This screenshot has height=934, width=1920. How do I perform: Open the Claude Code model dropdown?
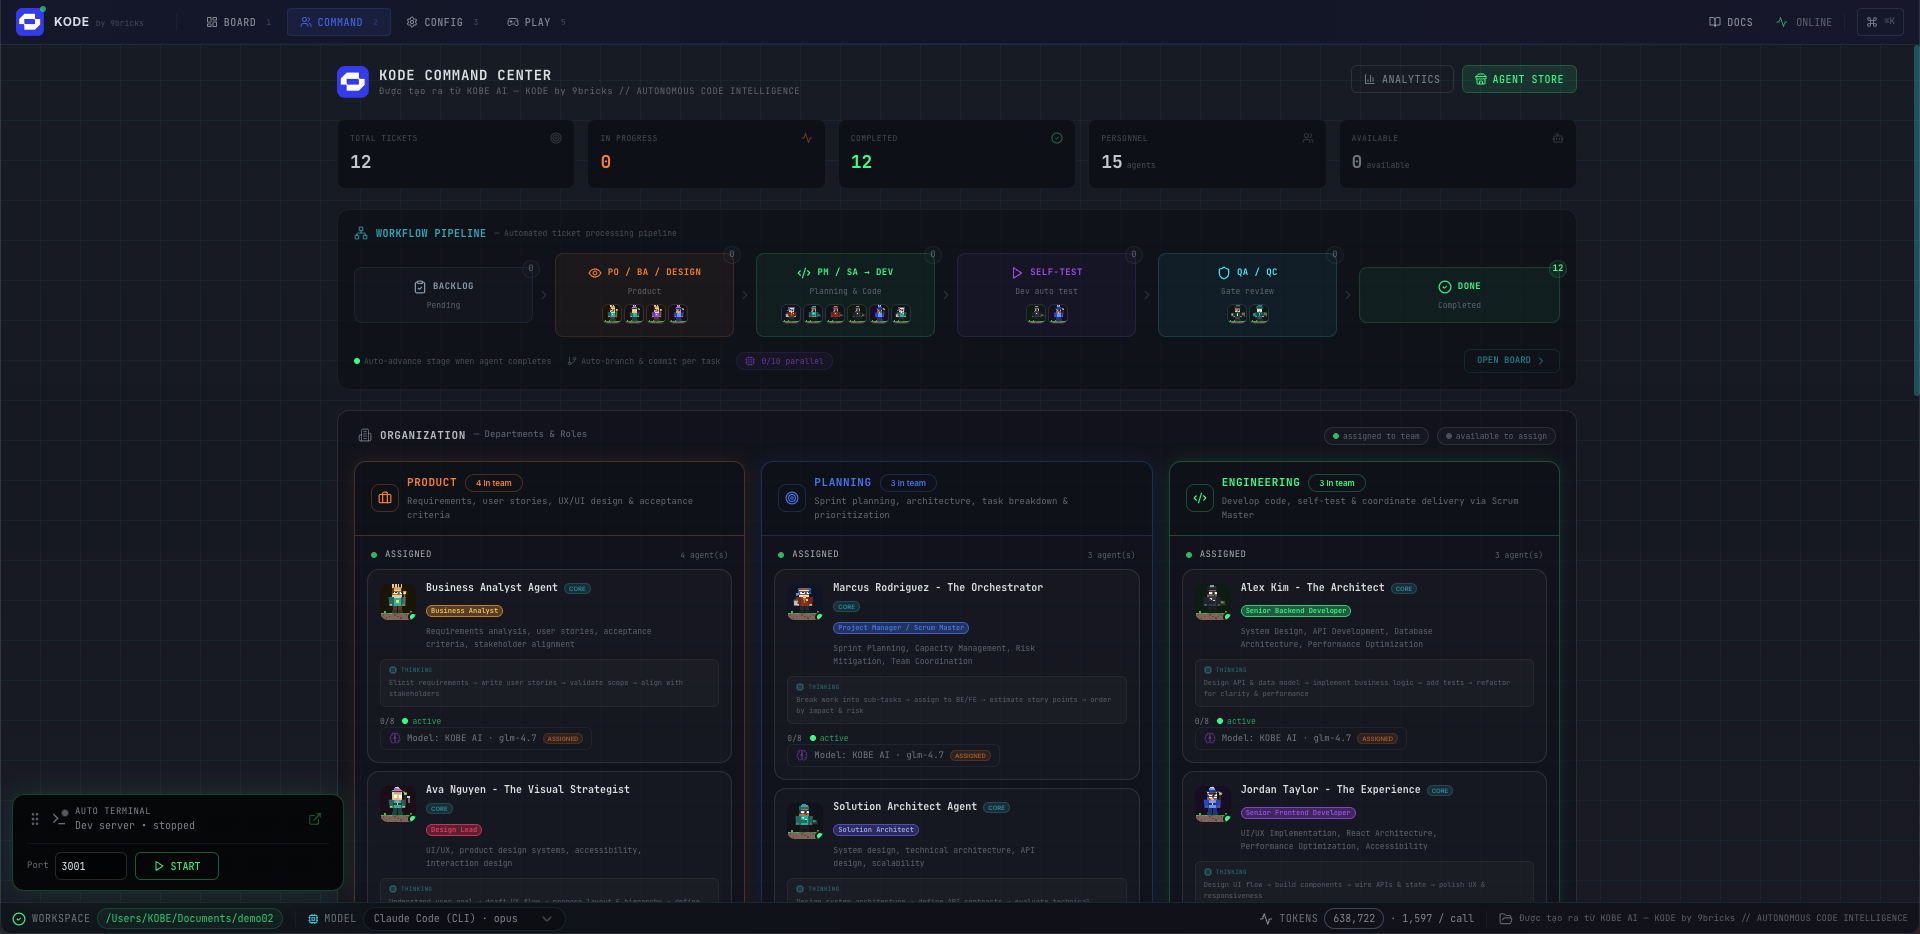[465, 918]
